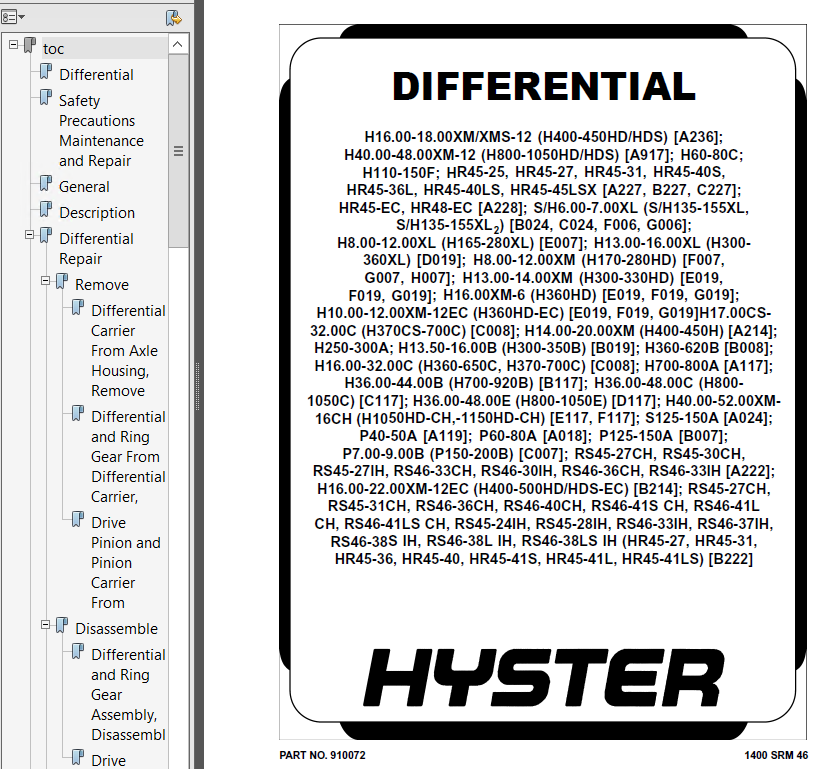Image resolution: width=840 pixels, height=769 pixels.
Task: Click bookmark icon beside Differential Repair
Action: [46, 235]
